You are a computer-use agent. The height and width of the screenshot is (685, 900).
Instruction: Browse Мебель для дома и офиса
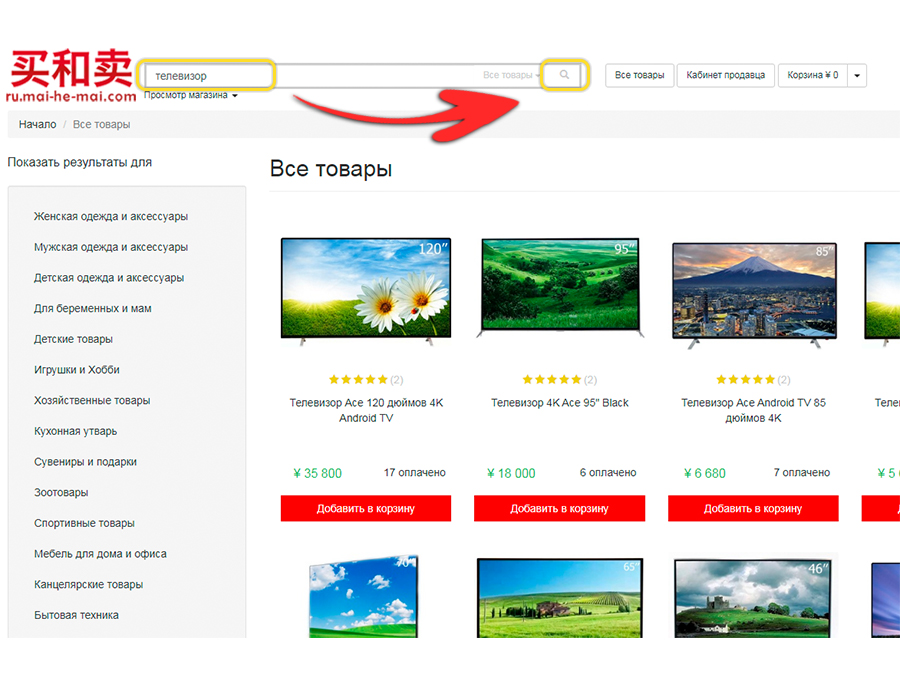(x=100, y=554)
